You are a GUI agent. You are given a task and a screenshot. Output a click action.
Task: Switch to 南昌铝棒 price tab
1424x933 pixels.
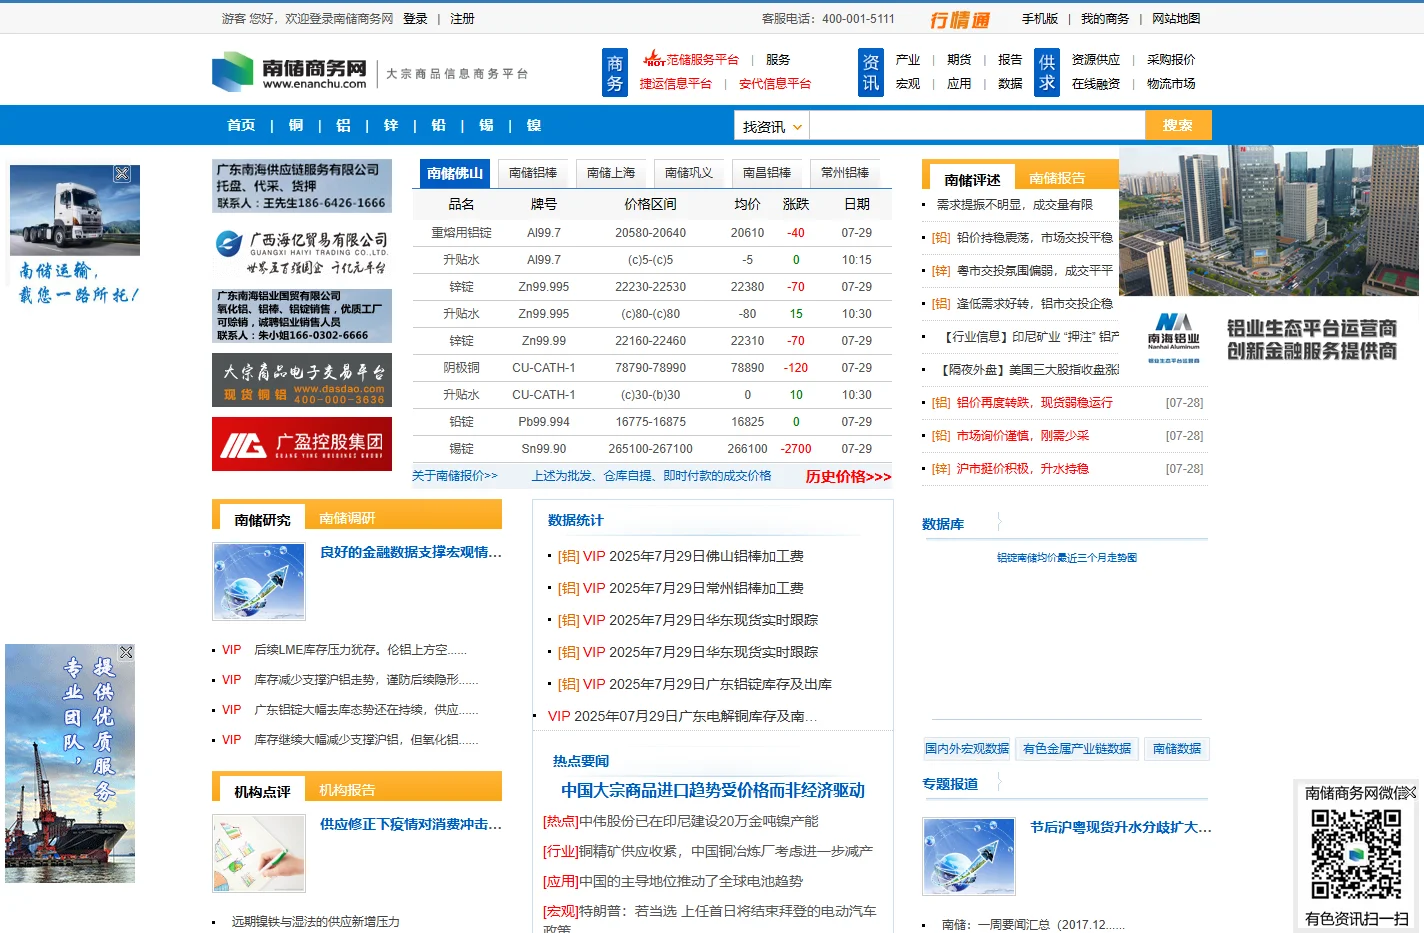coord(767,173)
